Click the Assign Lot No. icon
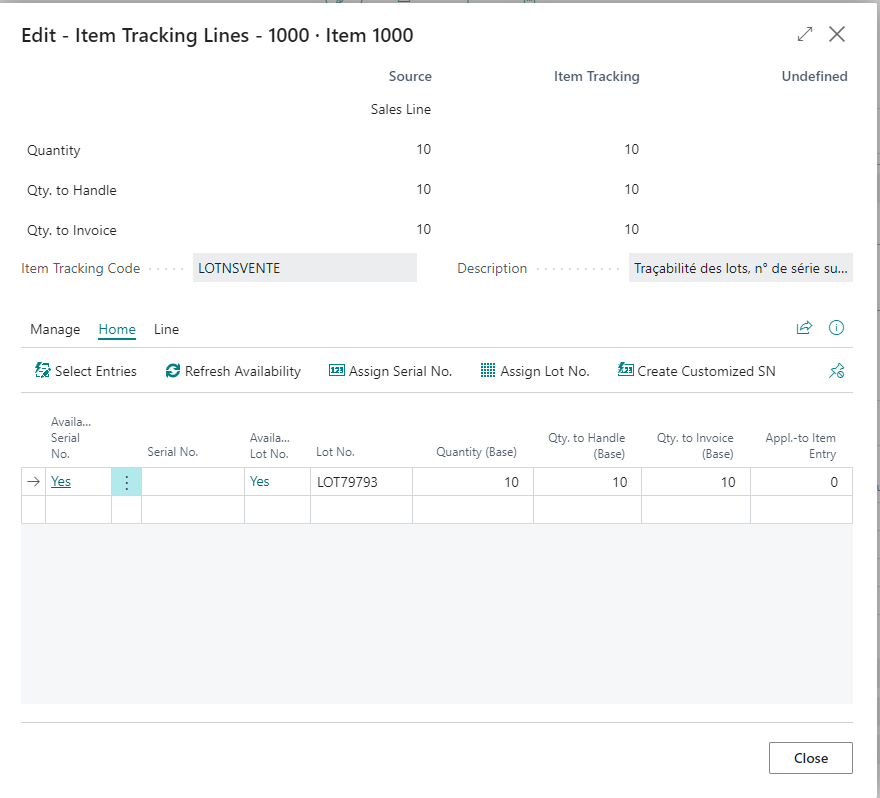 (488, 371)
